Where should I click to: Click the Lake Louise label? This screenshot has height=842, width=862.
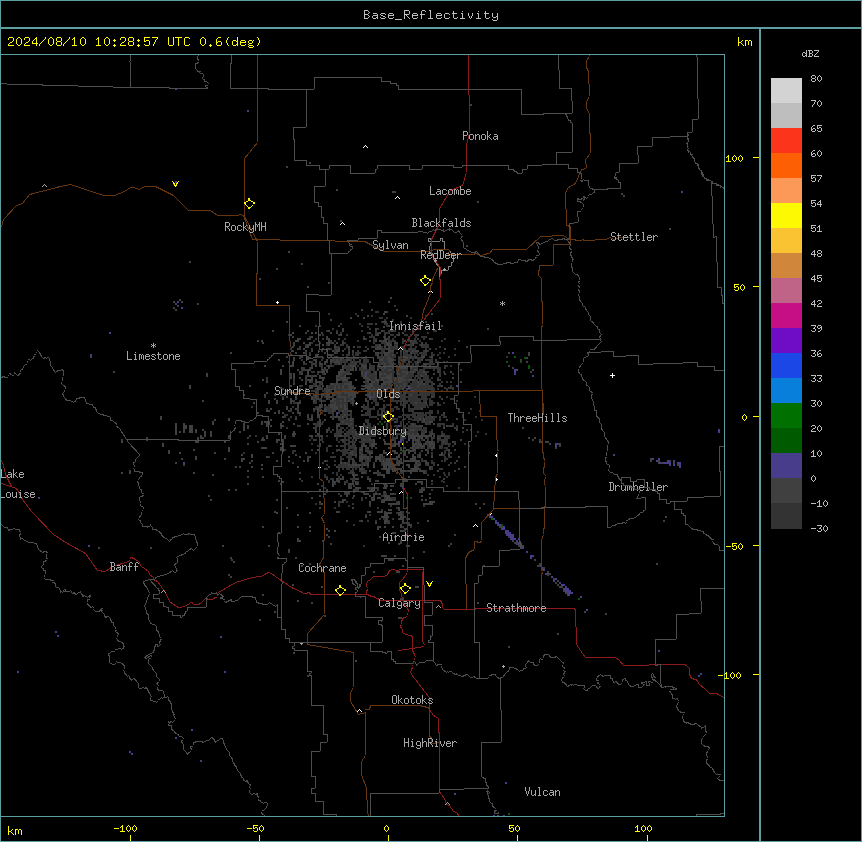(18, 484)
